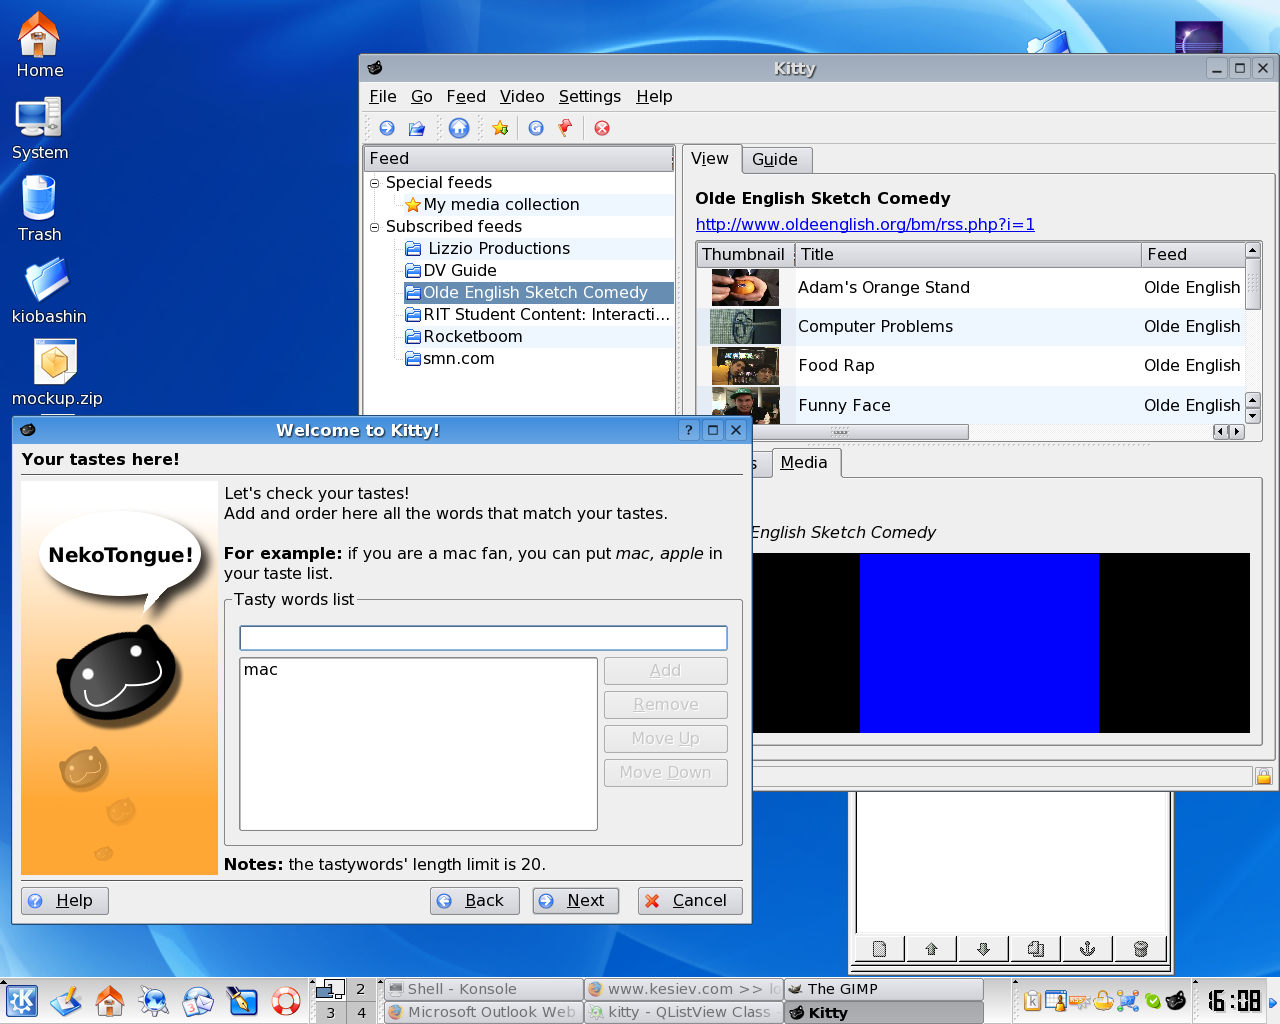Open the File menu
Screen dimensions: 1280x1024
pyautogui.click(x=383, y=96)
